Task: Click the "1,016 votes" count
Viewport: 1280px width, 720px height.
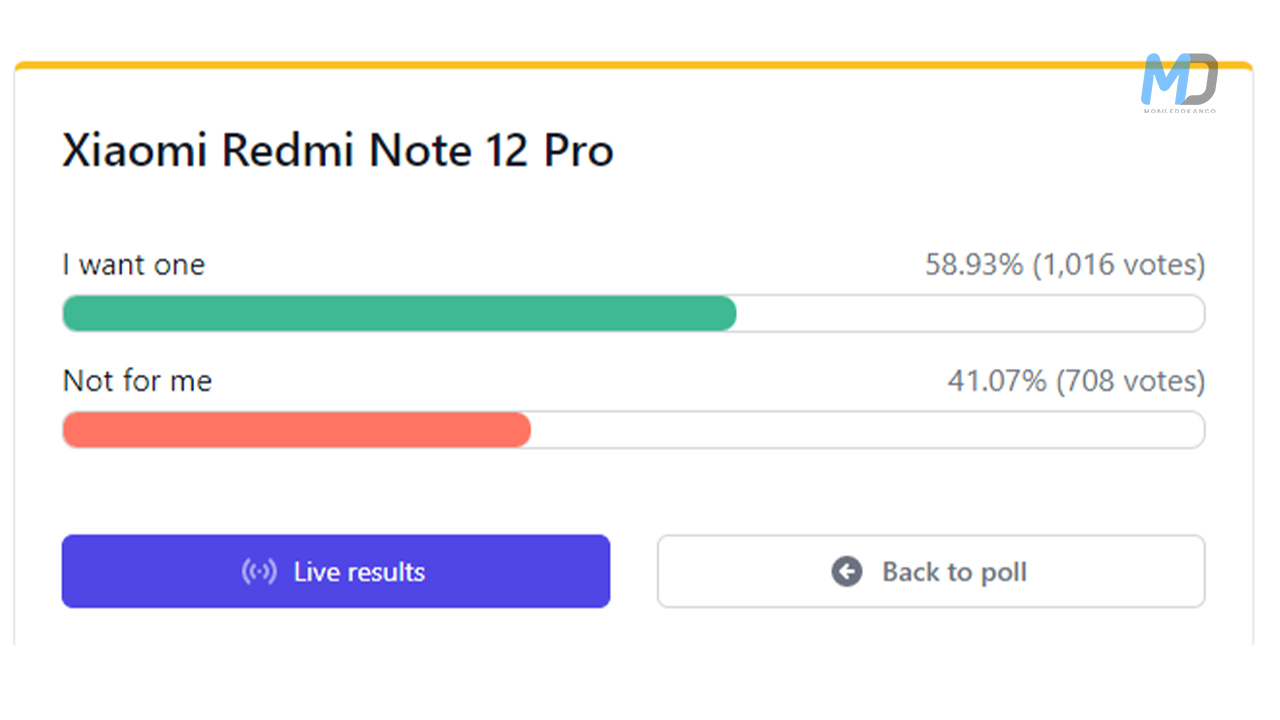Action: (x=1119, y=265)
